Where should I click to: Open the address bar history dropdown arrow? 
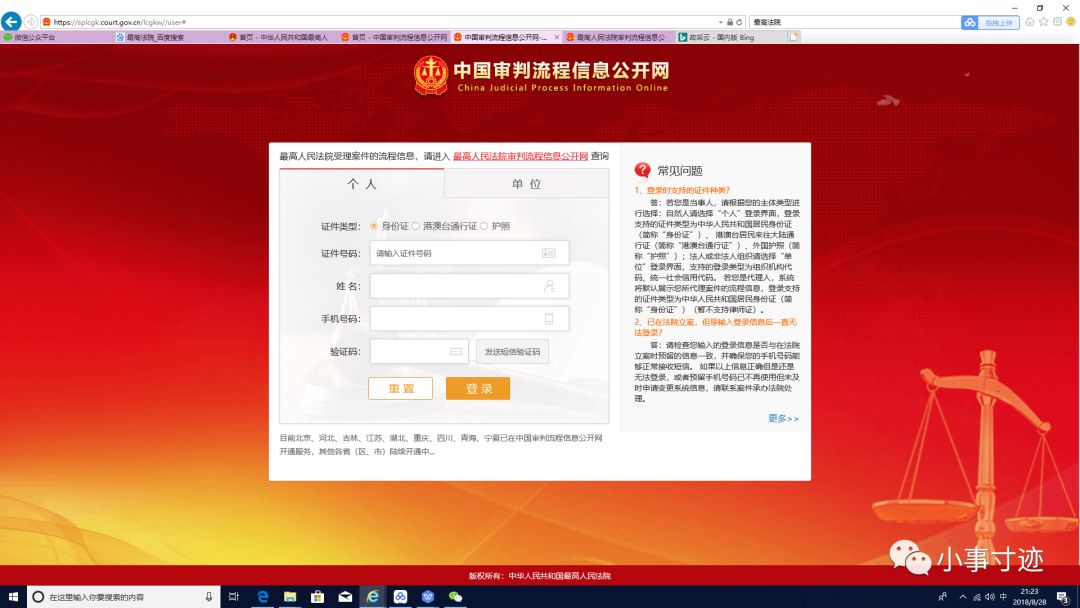click(720, 22)
